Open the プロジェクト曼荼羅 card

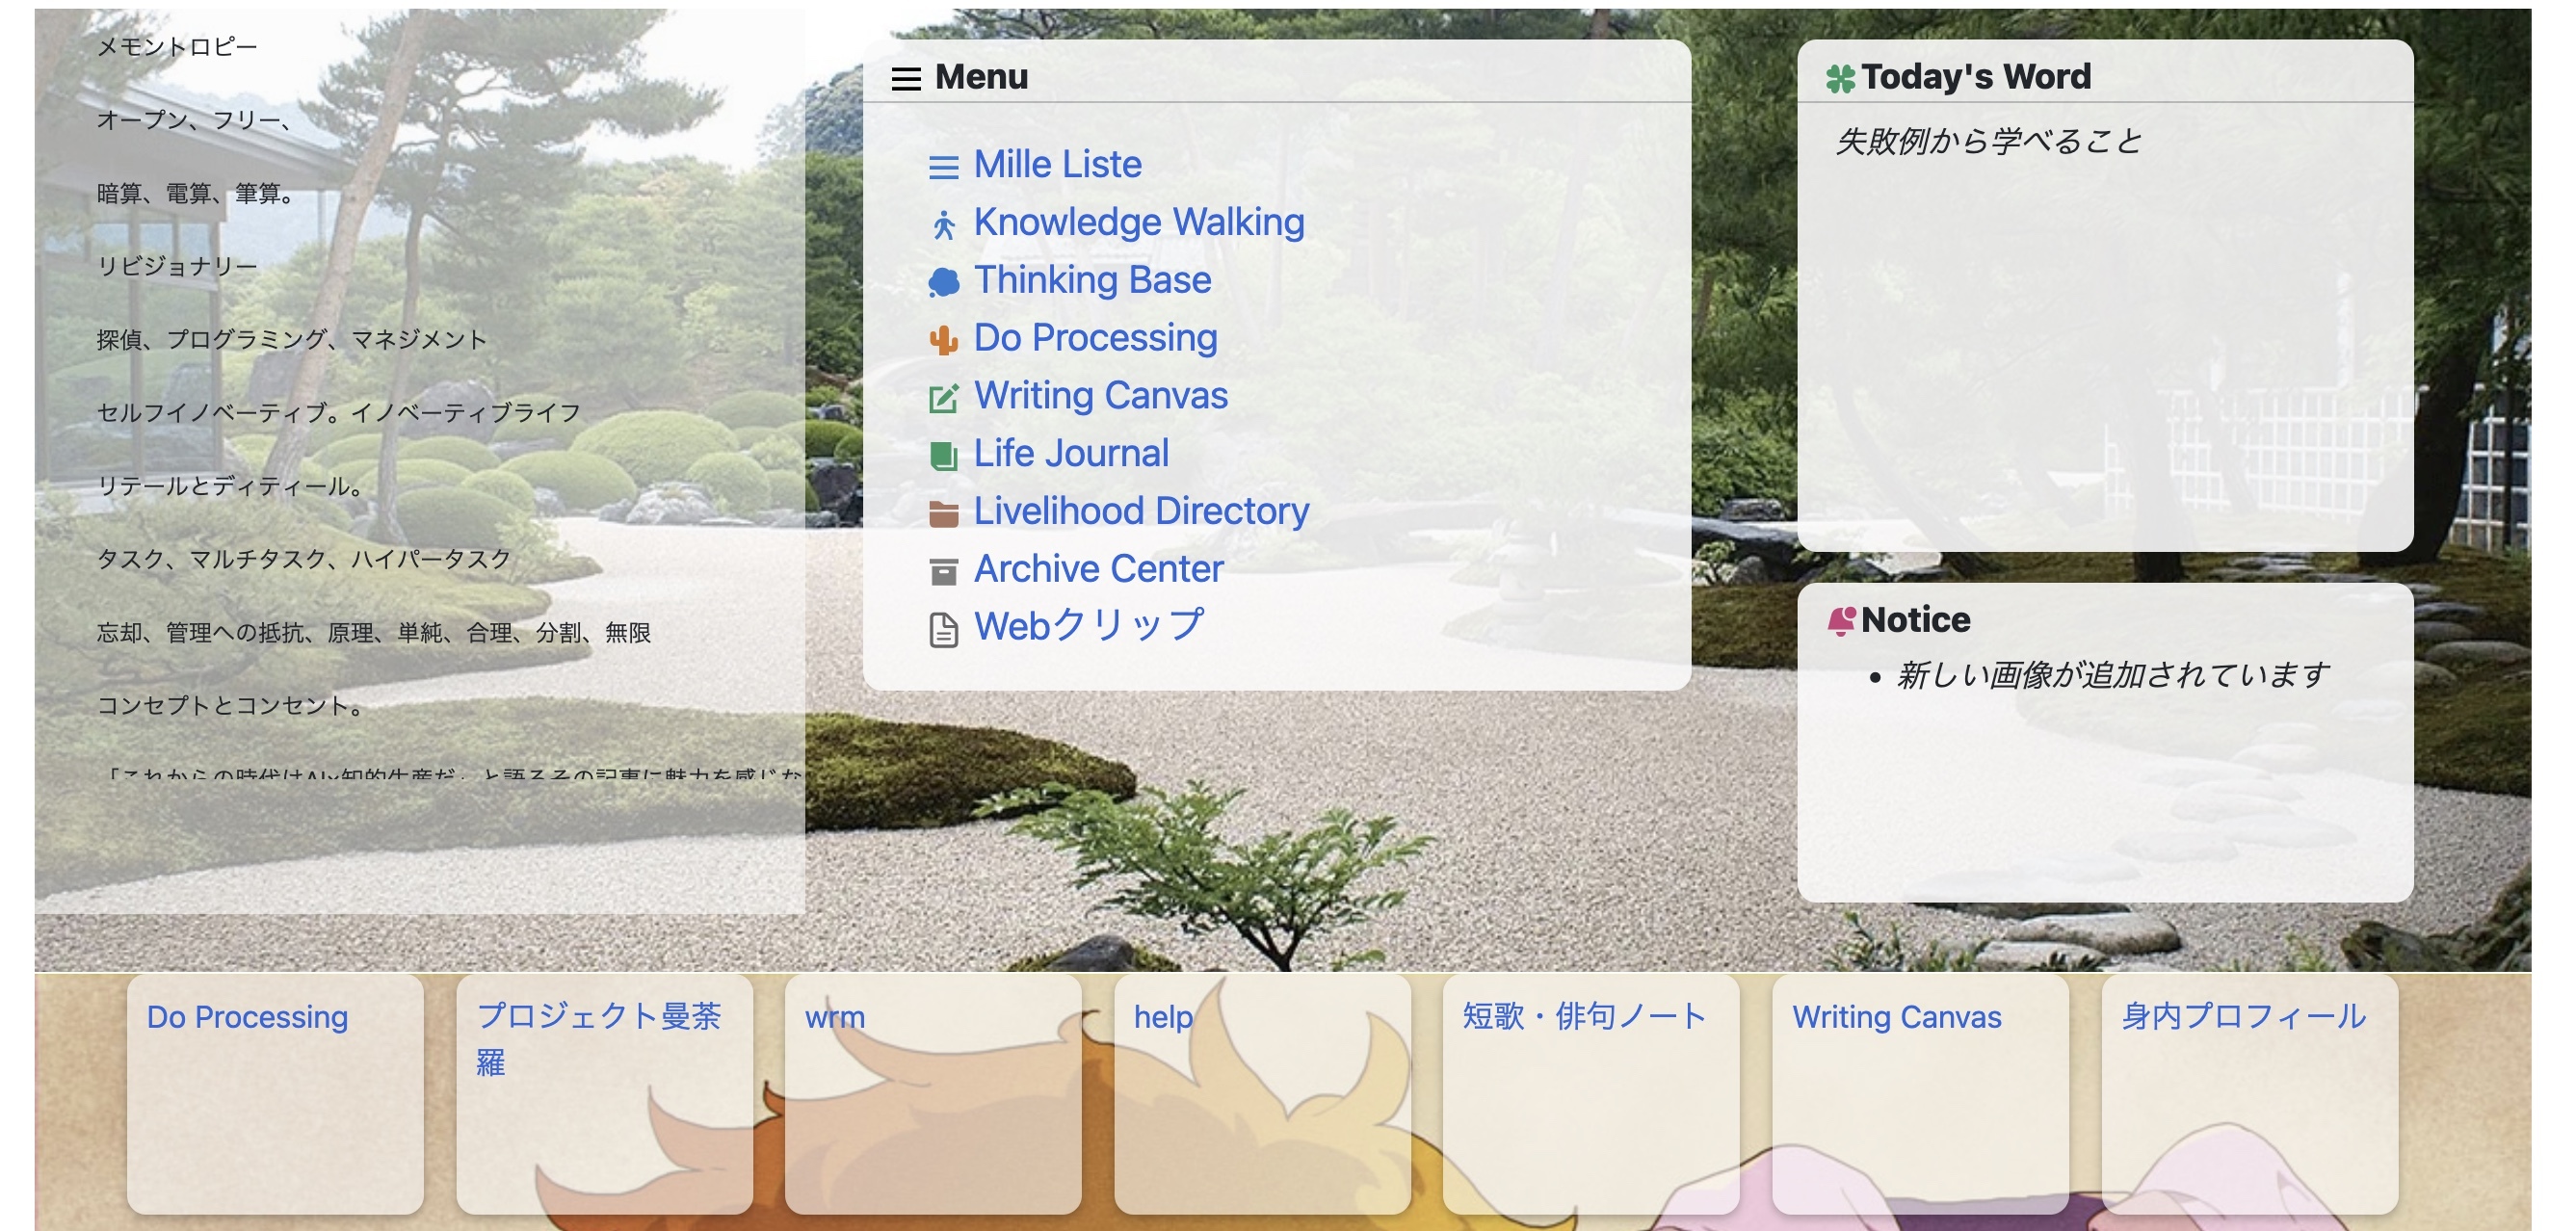point(598,1017)
